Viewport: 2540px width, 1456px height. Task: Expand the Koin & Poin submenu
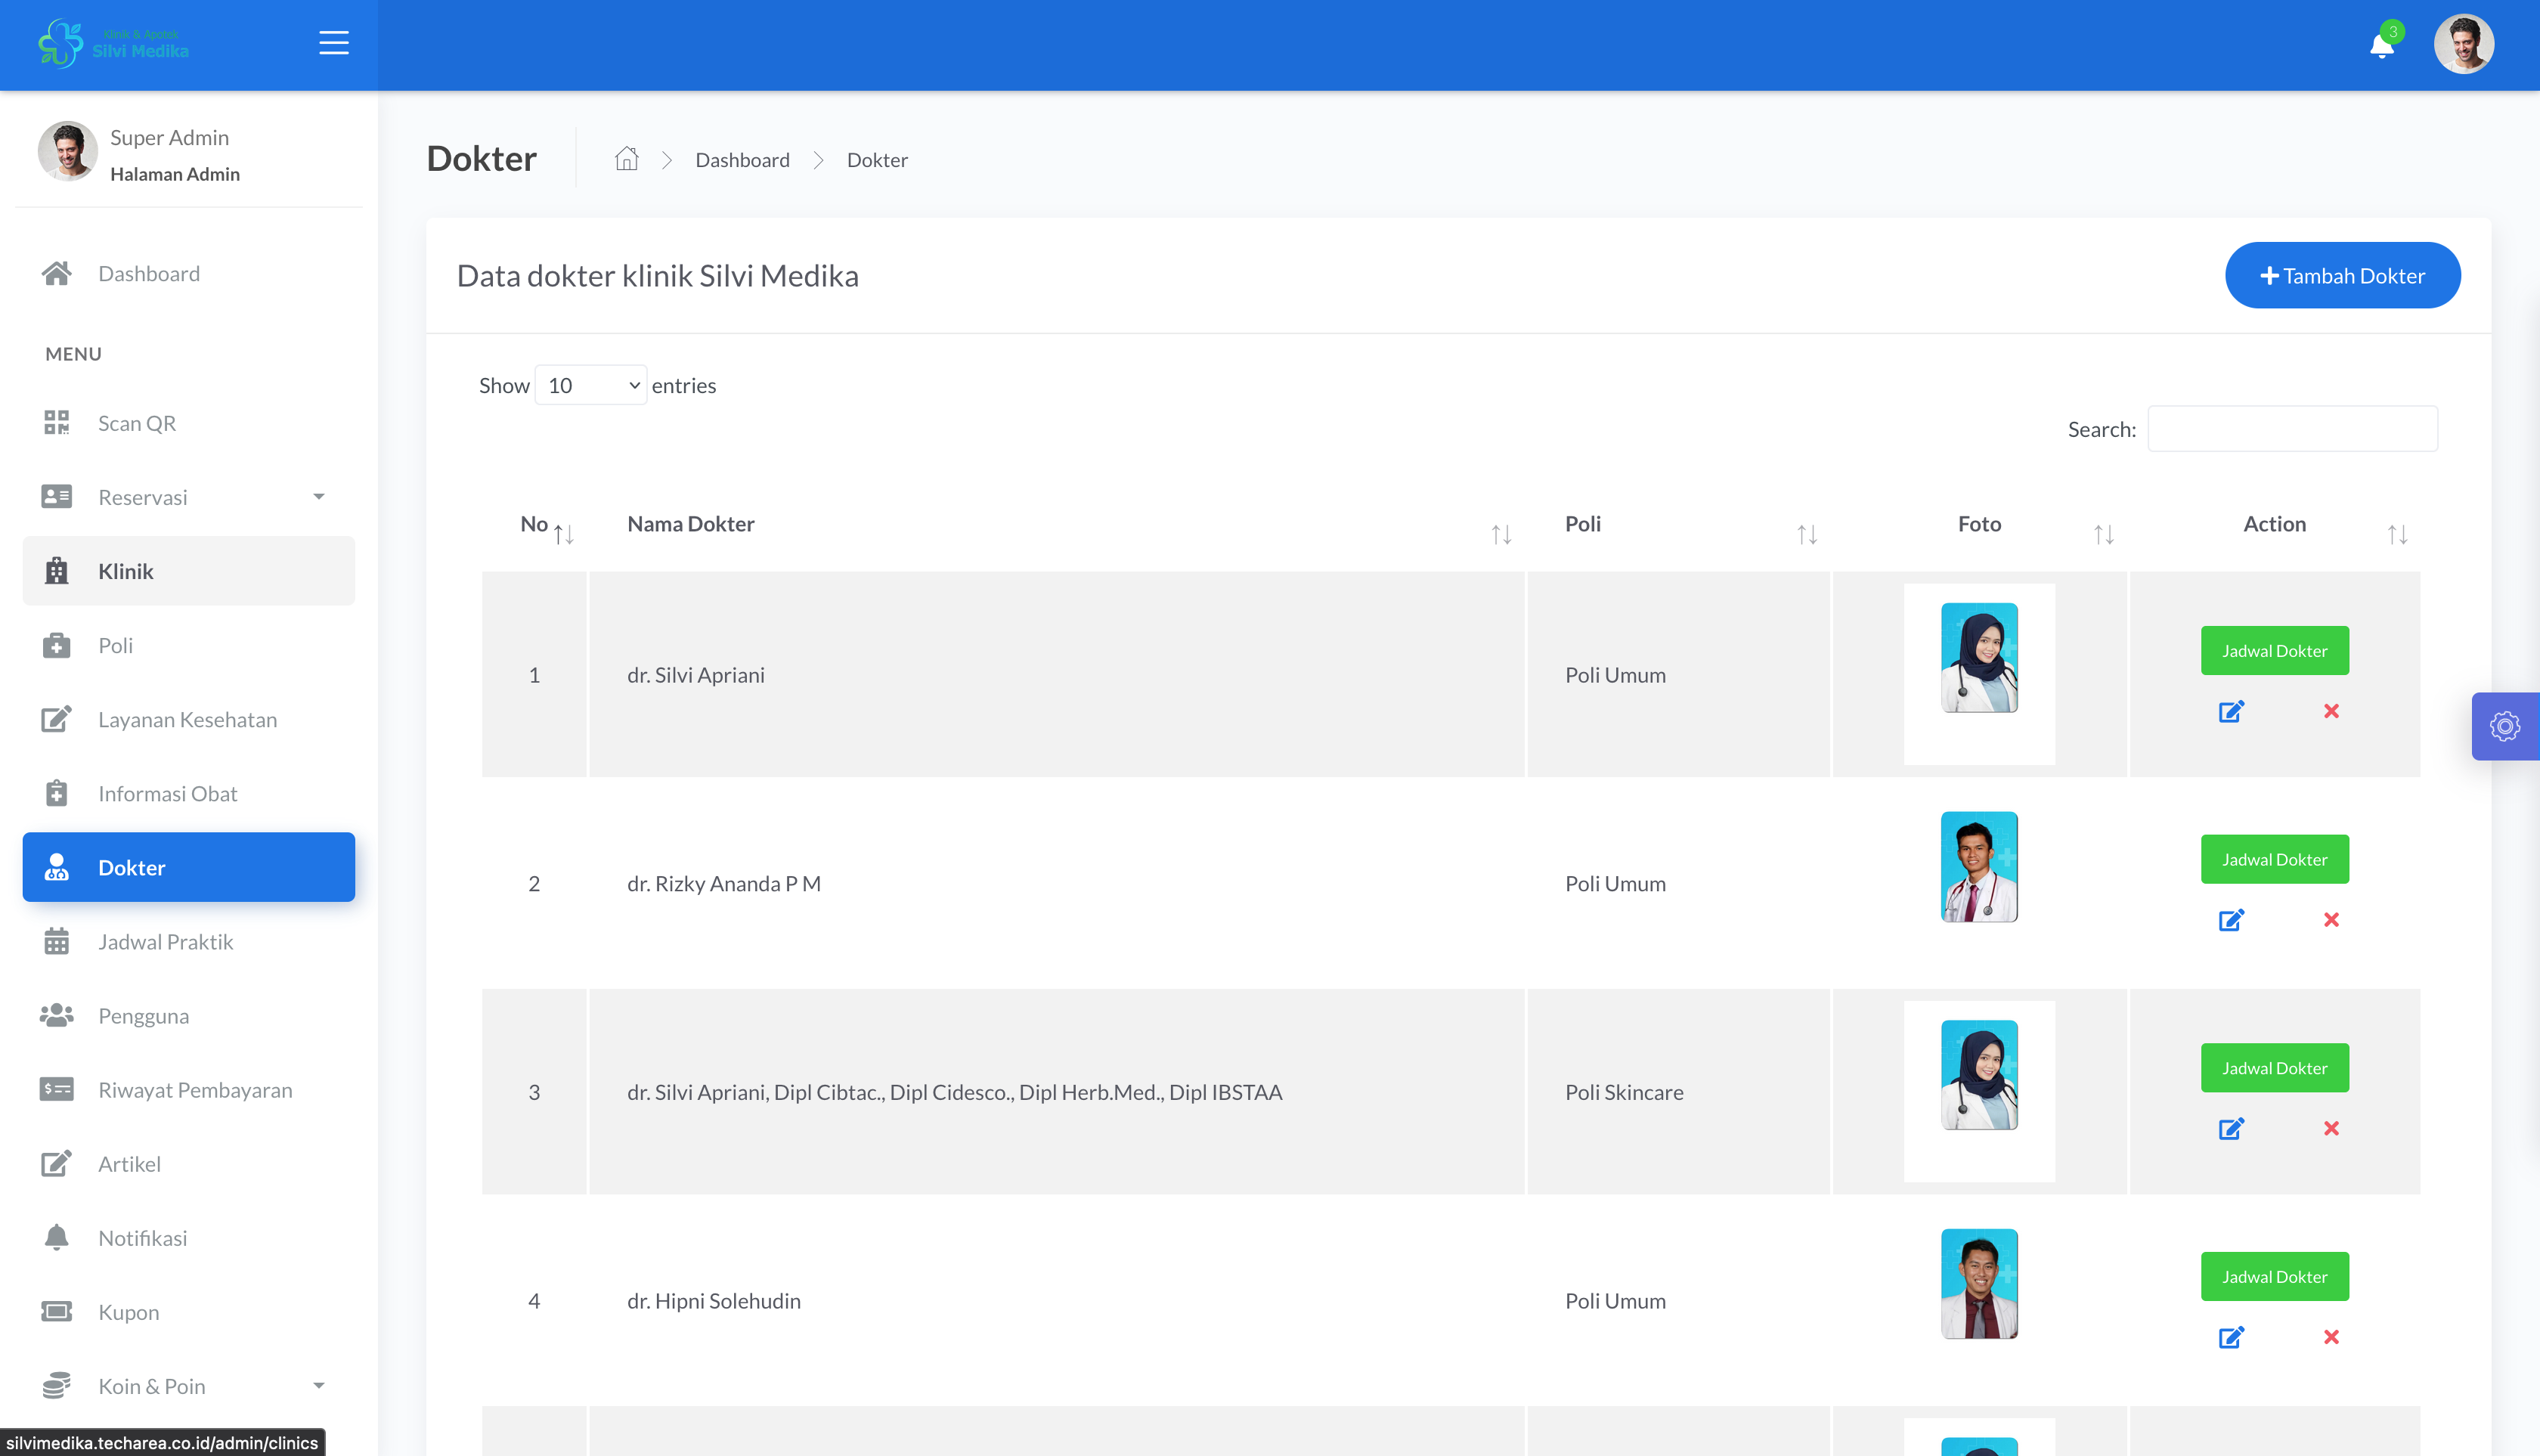point(188,1386)
